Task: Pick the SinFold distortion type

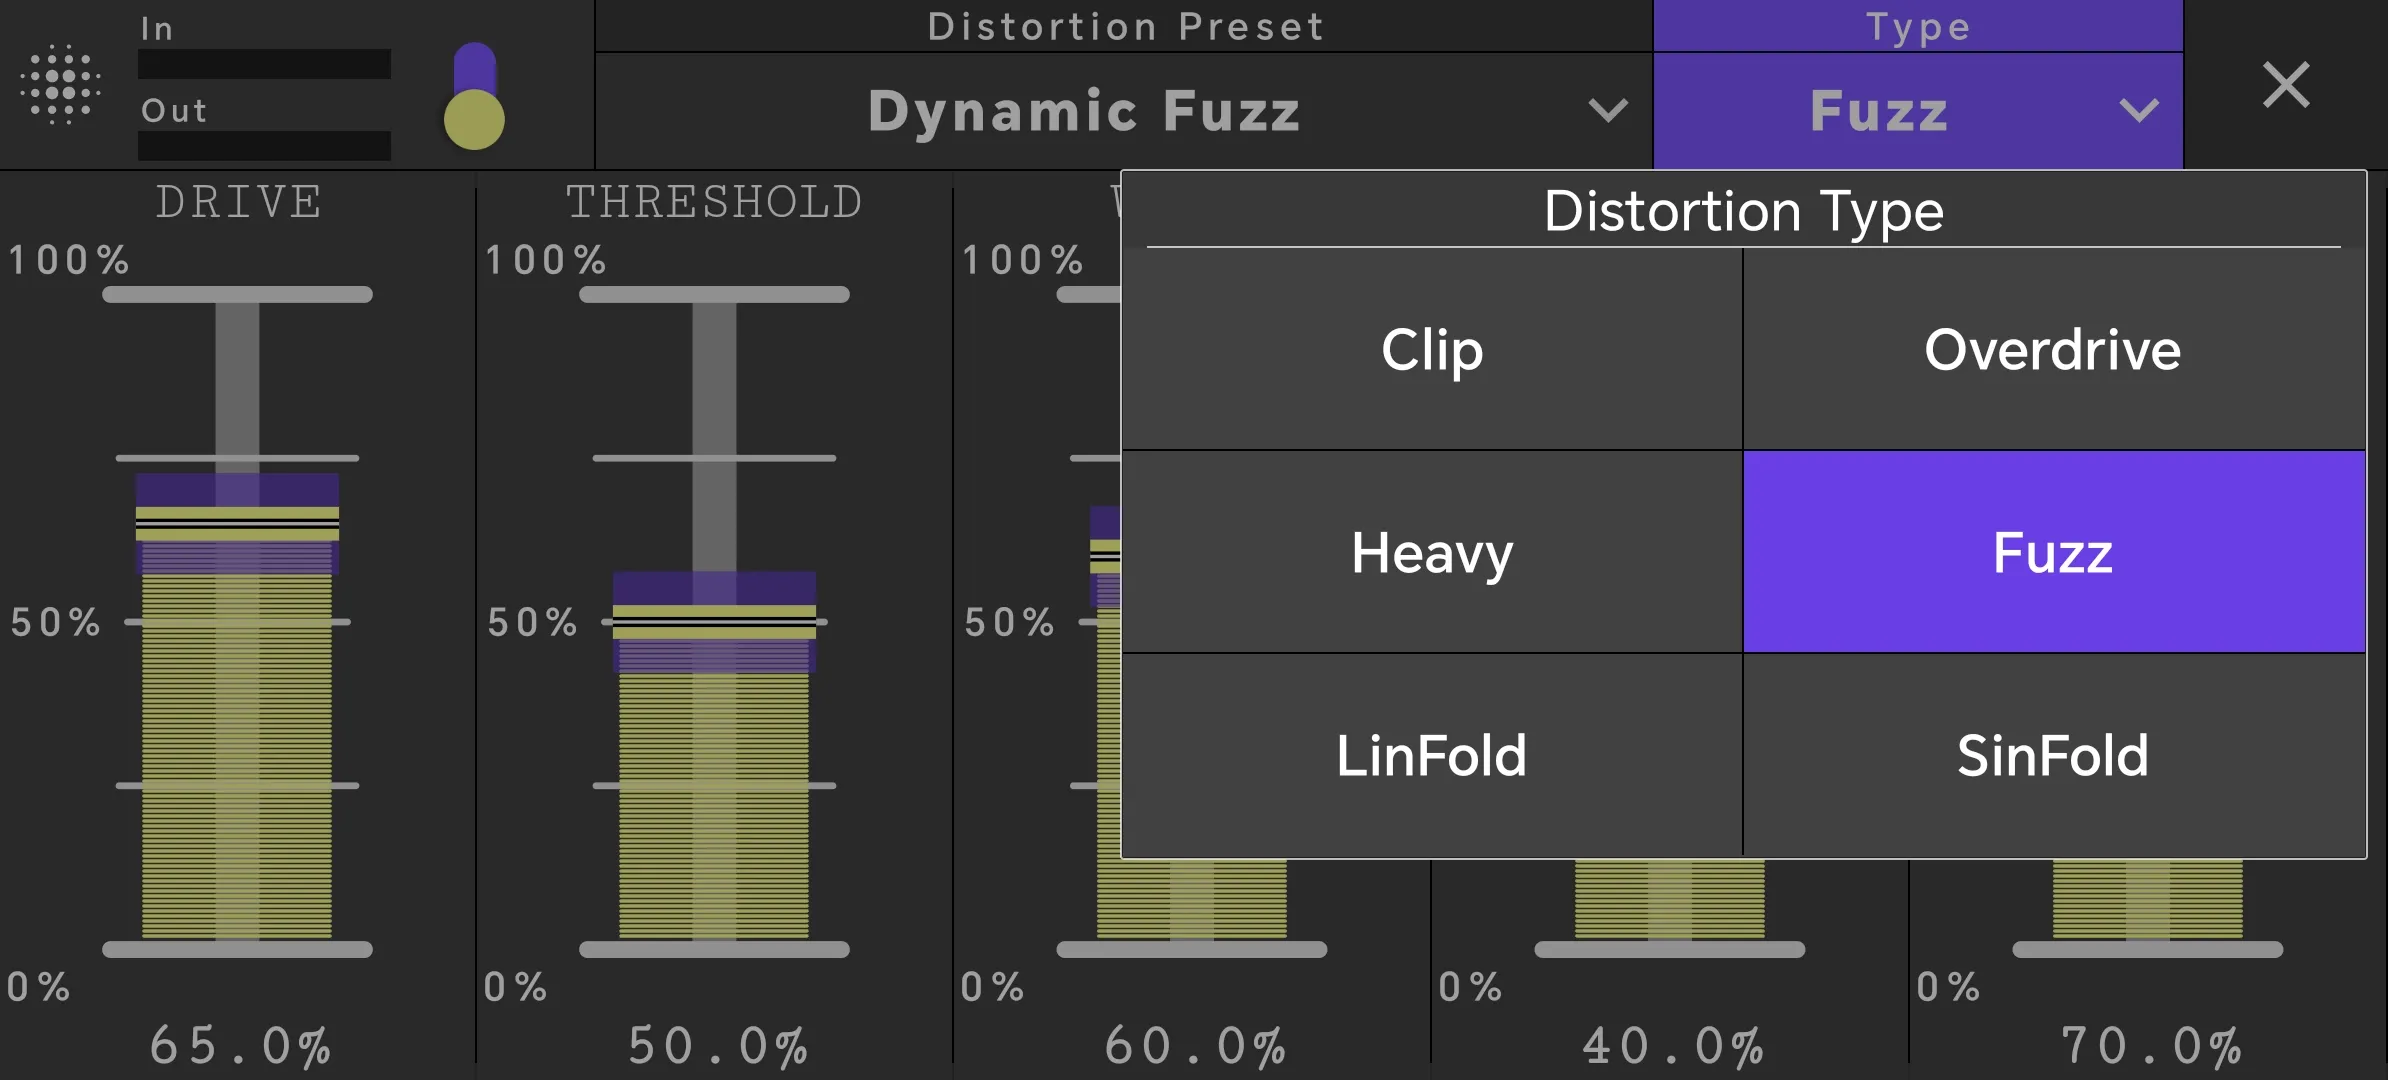Action: click(x=2054, y=755)
